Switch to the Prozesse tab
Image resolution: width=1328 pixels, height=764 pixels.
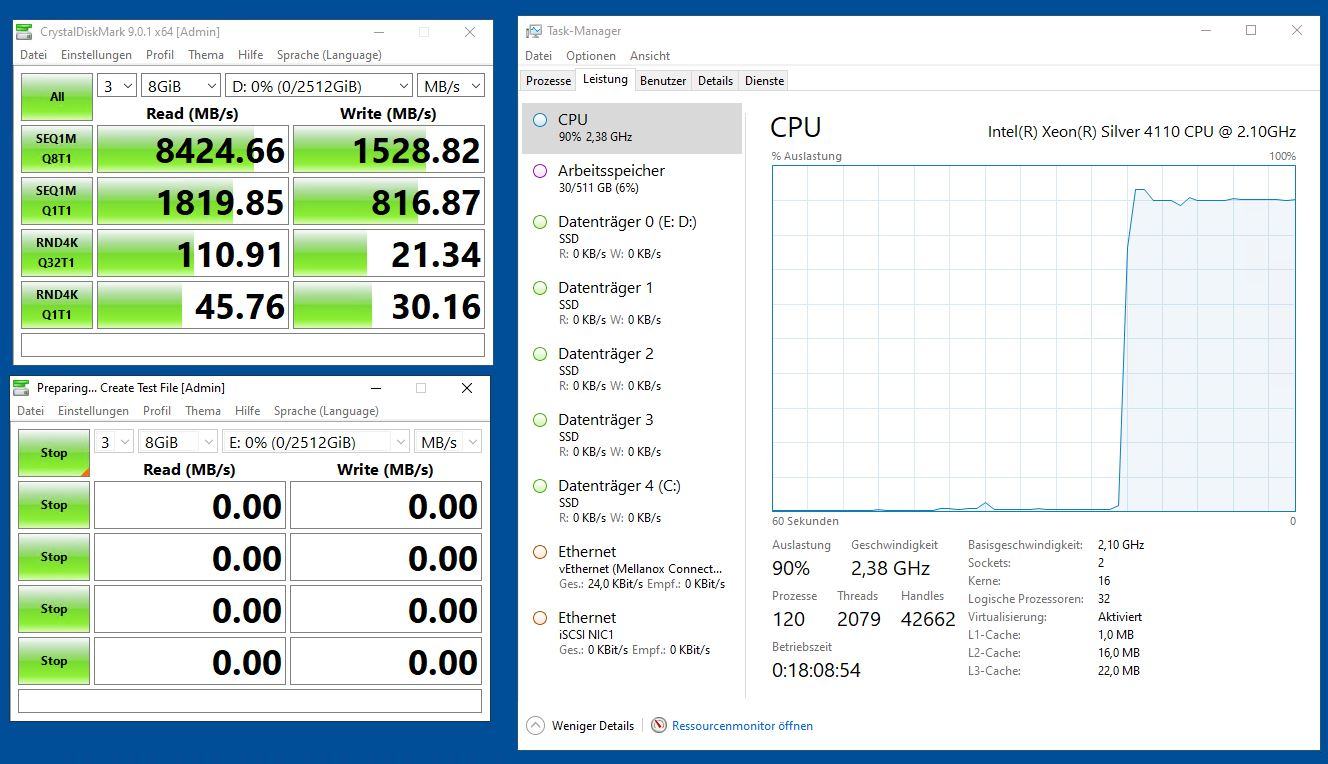tap(547, 80)
